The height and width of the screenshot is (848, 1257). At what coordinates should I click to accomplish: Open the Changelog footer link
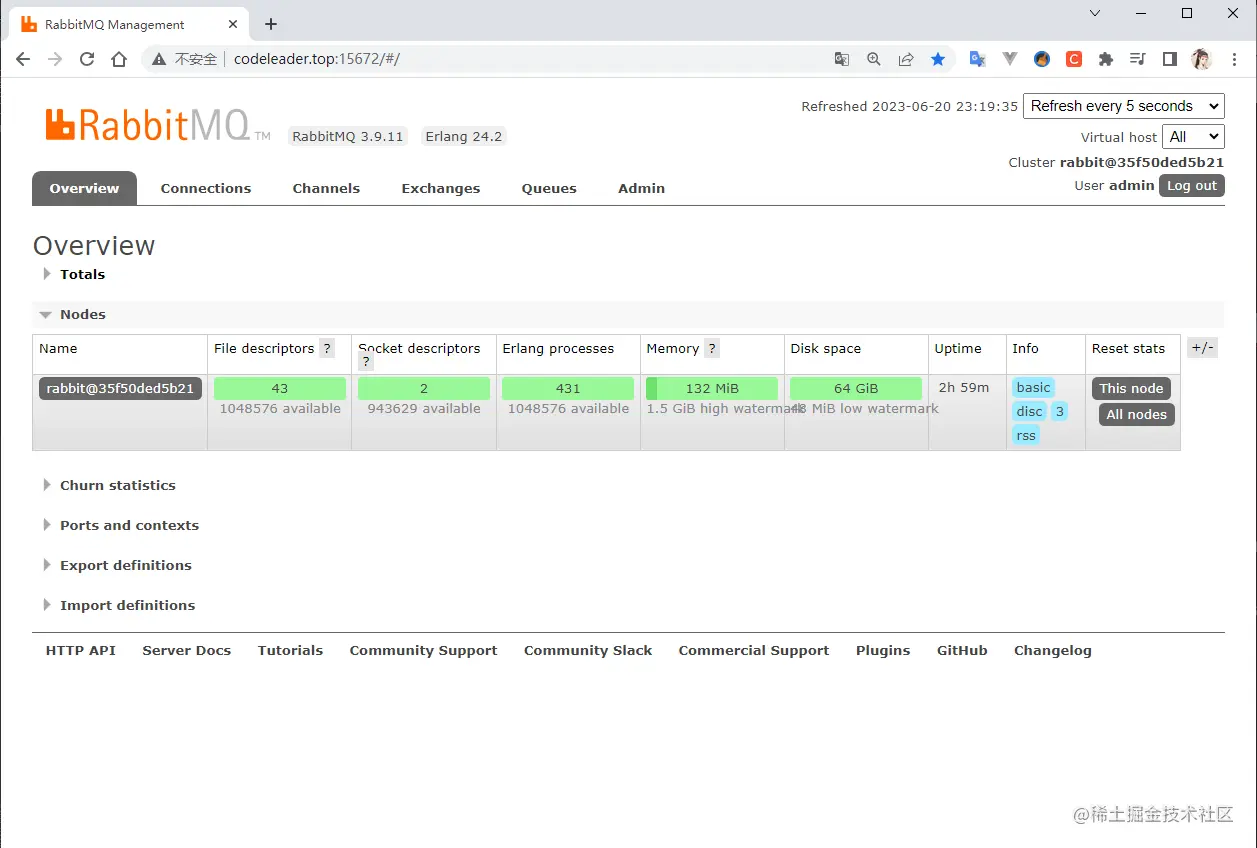(x=1053, y=650)
